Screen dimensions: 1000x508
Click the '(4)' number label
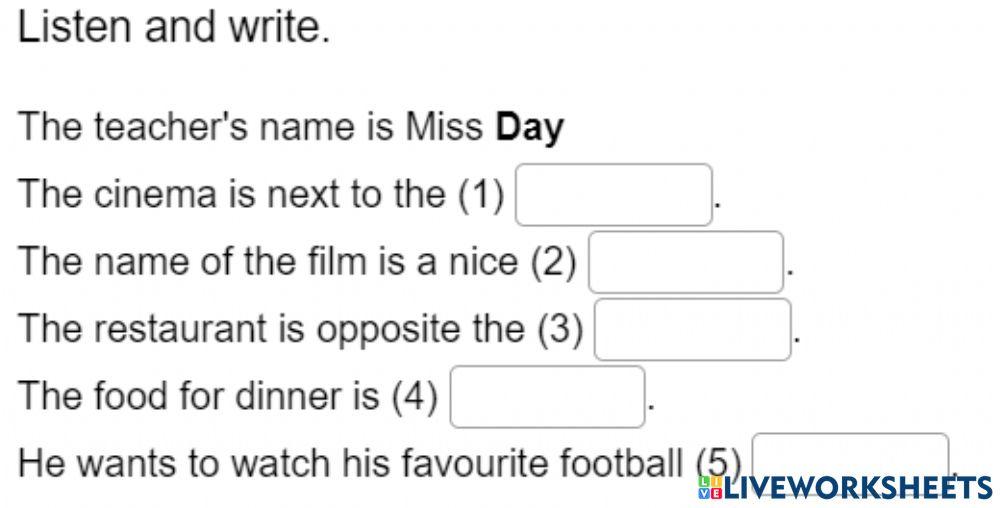pos(415,397)
